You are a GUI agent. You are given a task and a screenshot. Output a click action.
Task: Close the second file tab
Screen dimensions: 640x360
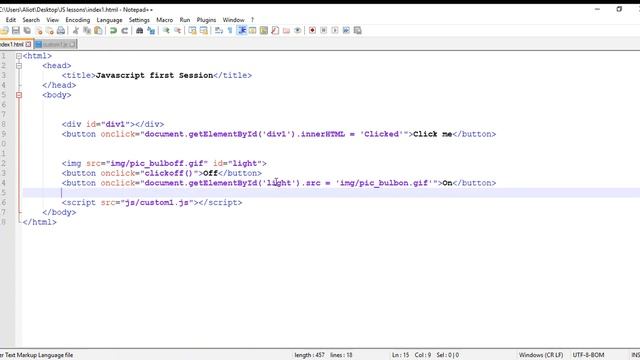click(72, 44)
